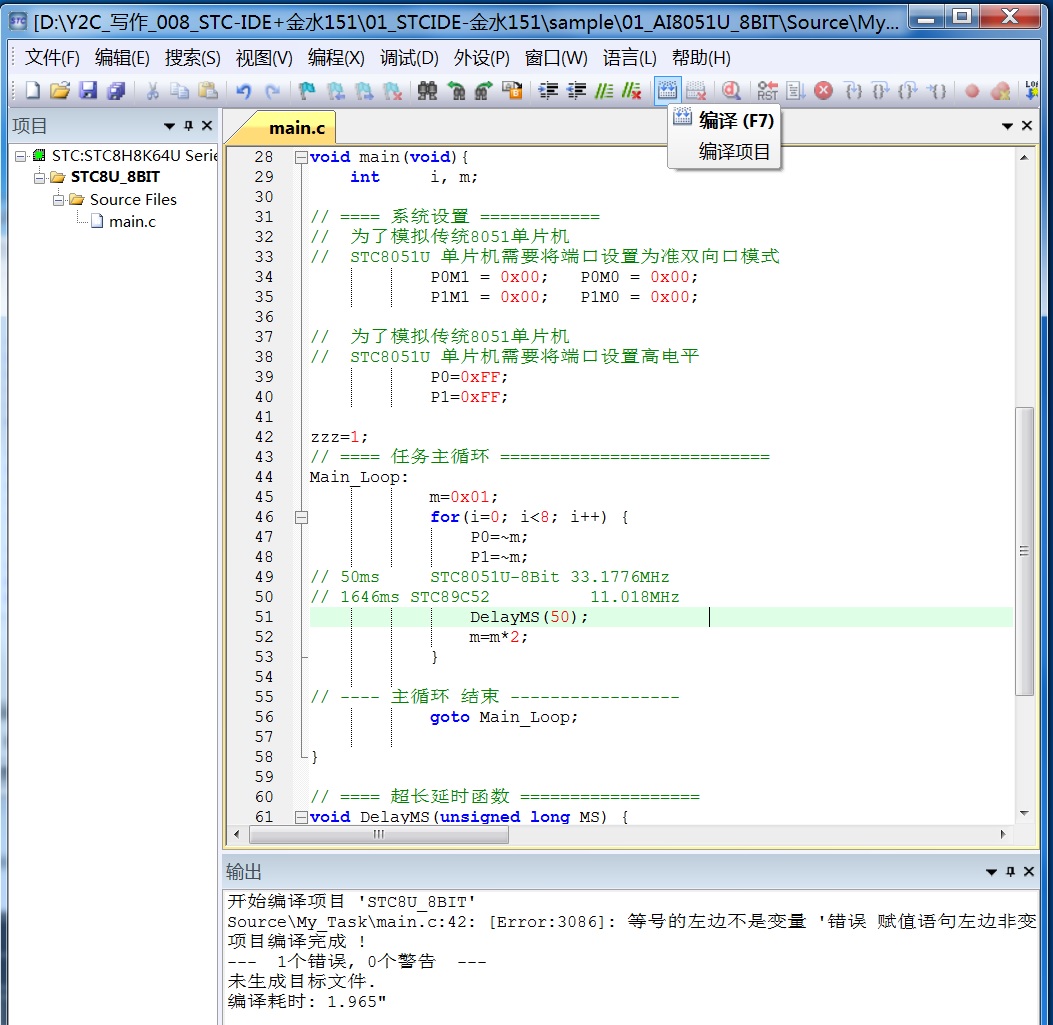This screenshot has width=1053, height=1025.
Task: Click the red stop circle icon
Action: tap(823, 90)
